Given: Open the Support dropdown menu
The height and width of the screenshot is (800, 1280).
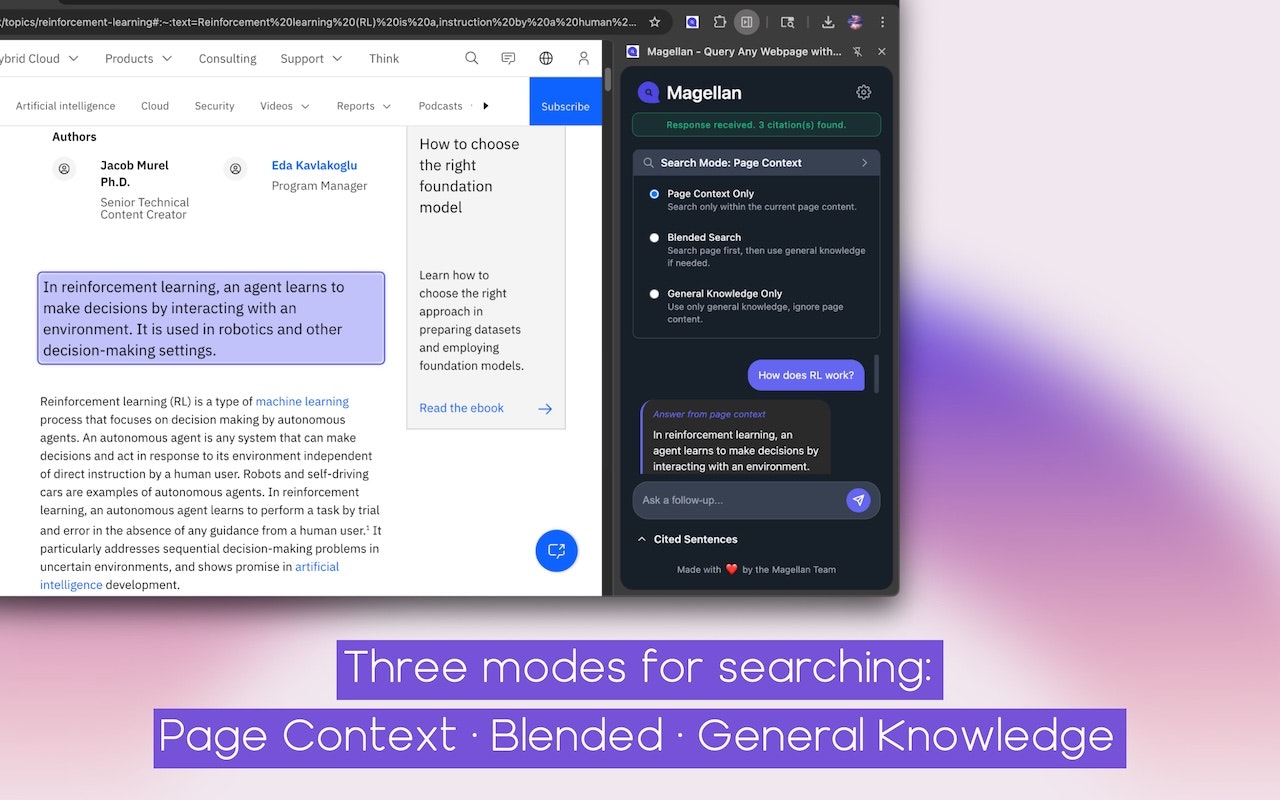Looking at the screenshot, I should click(311, 58).
